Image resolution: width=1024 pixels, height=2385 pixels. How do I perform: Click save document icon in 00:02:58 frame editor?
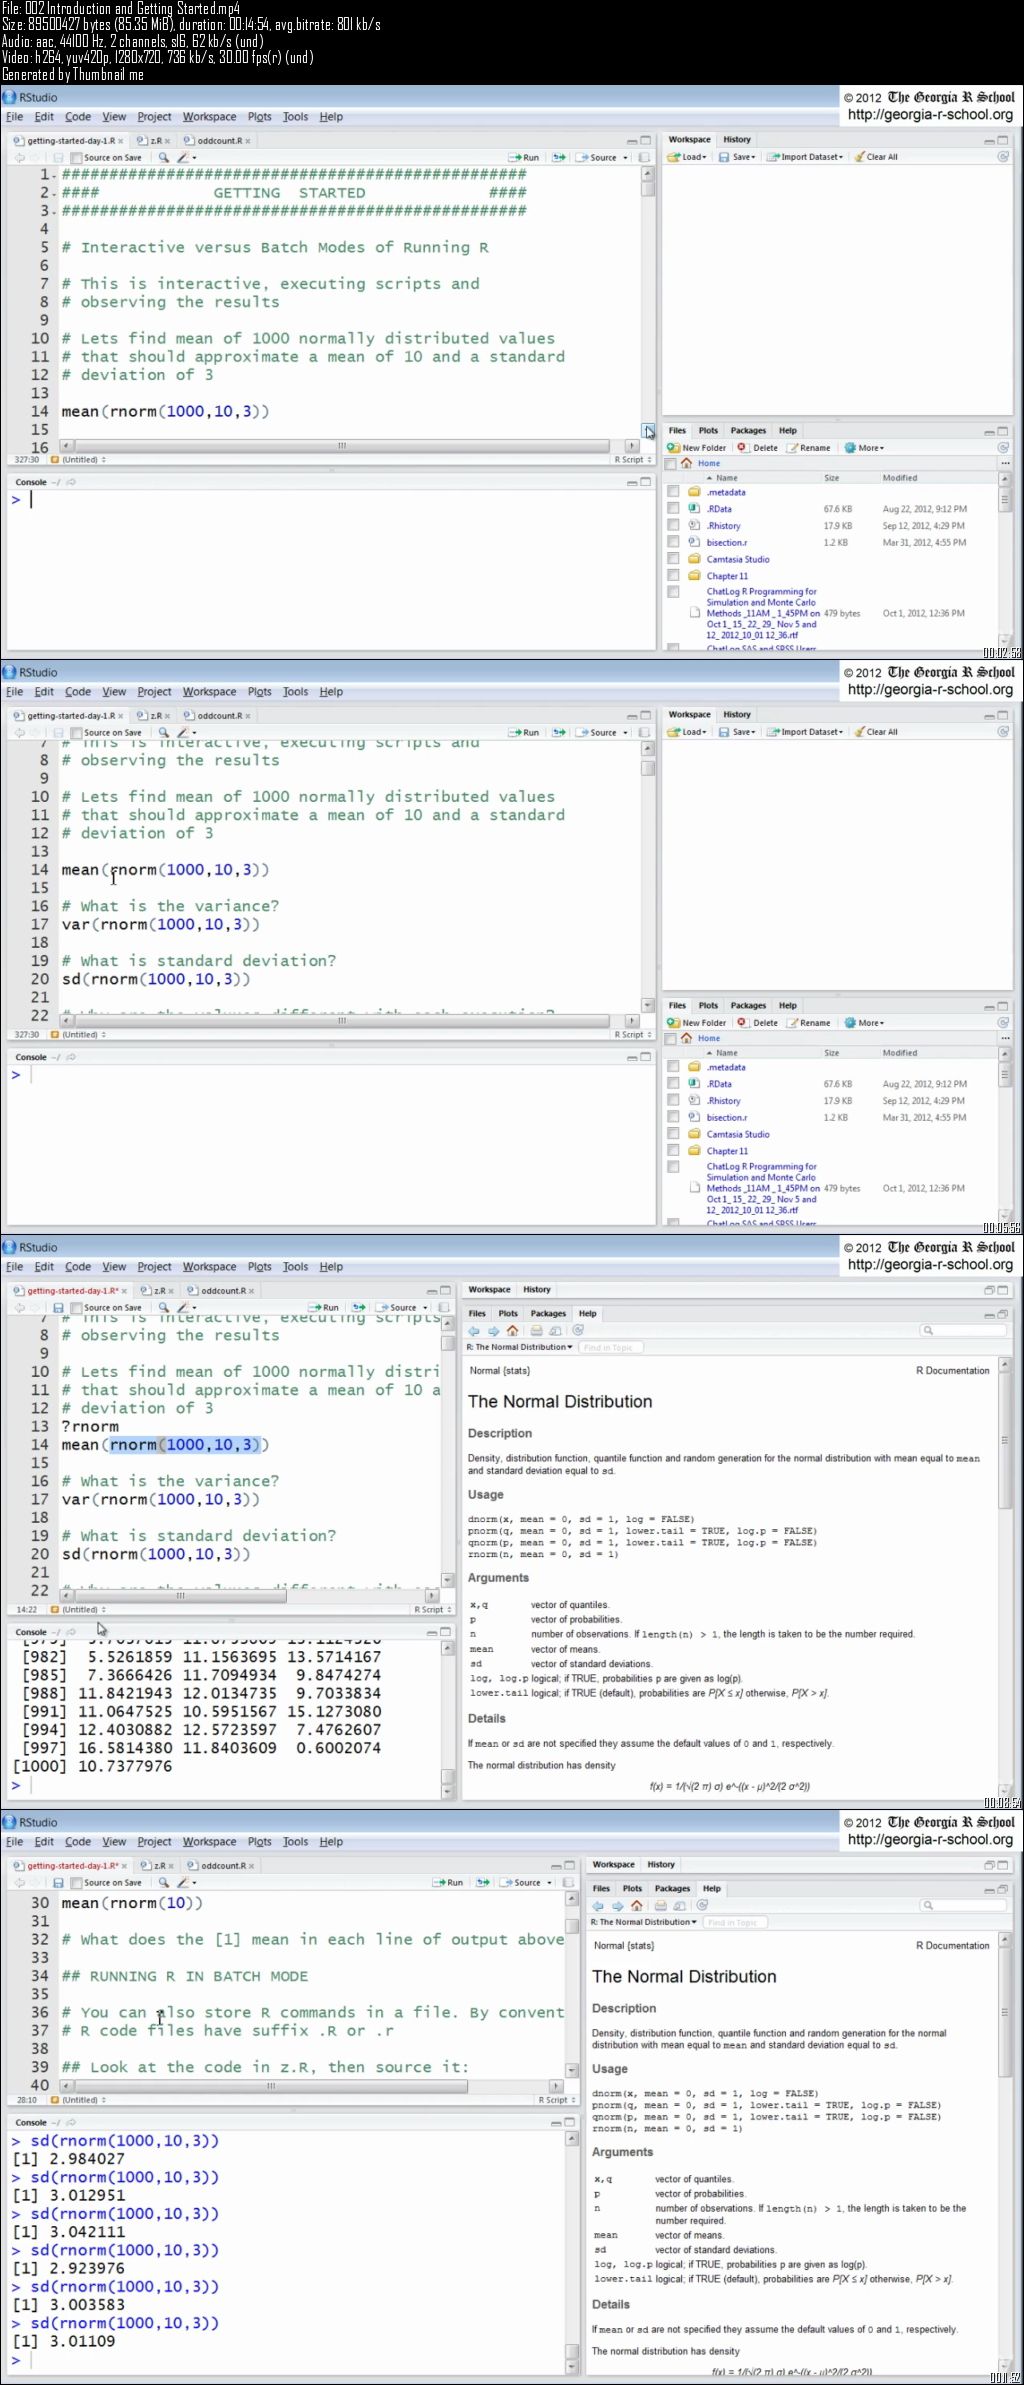click(58, 157)
